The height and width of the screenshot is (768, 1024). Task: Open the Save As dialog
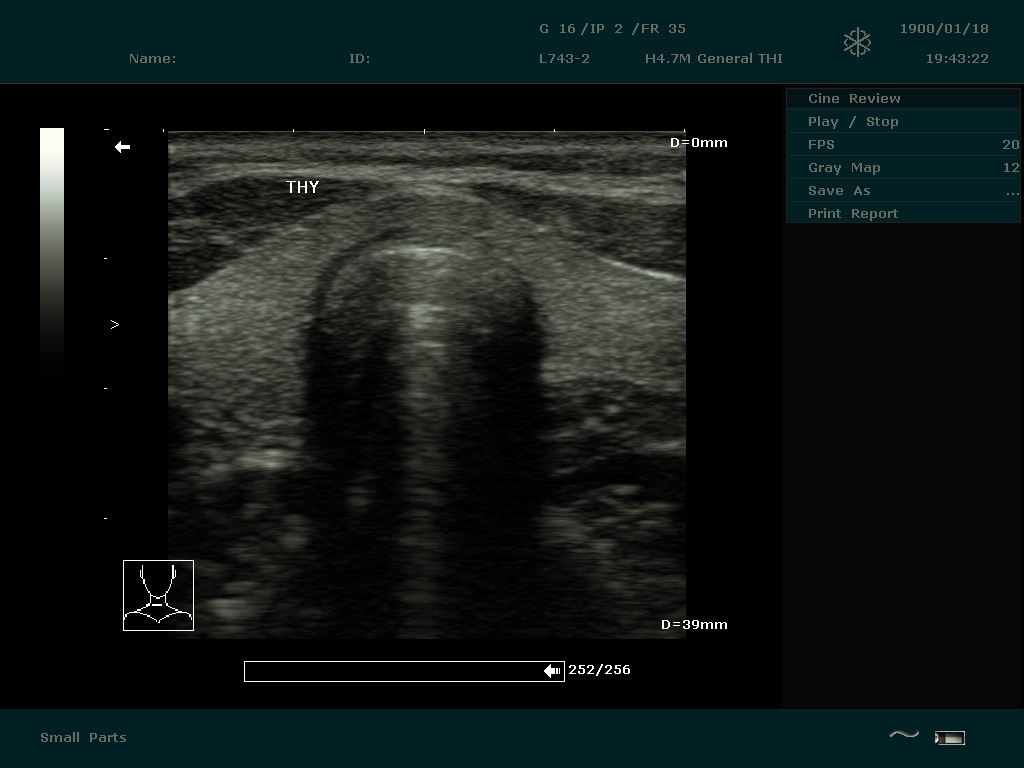[x=839, y=190]
